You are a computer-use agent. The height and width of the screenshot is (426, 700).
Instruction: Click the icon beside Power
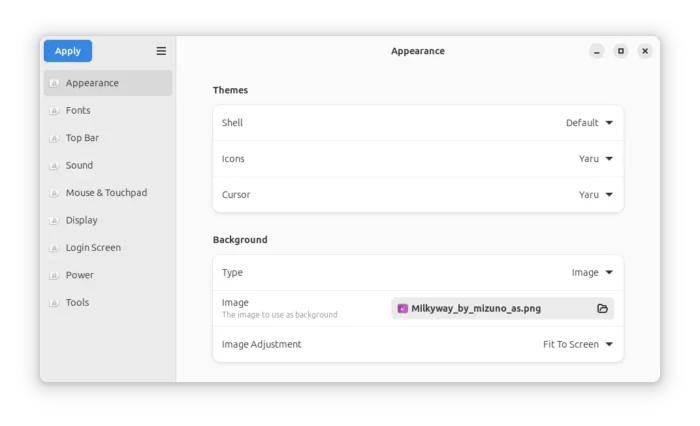coord(54,275)
